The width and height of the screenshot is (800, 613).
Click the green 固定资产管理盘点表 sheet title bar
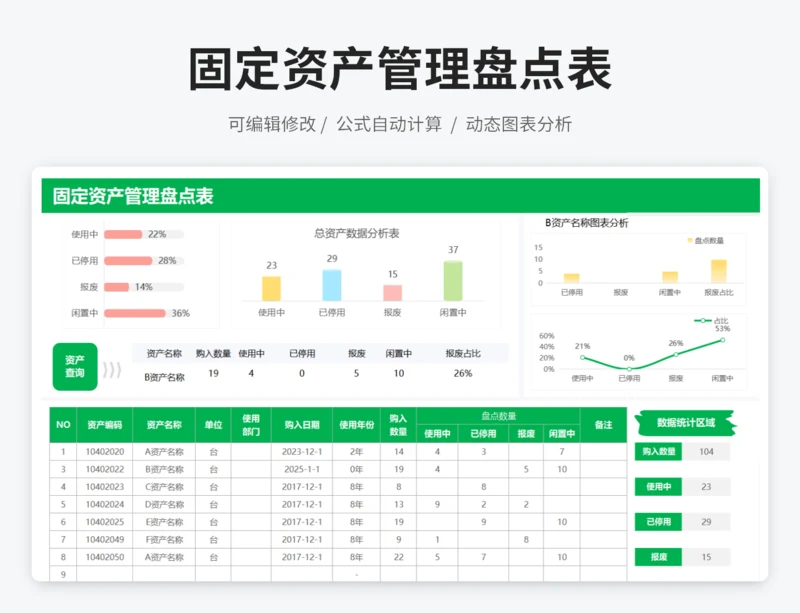(x=401, y=195)
